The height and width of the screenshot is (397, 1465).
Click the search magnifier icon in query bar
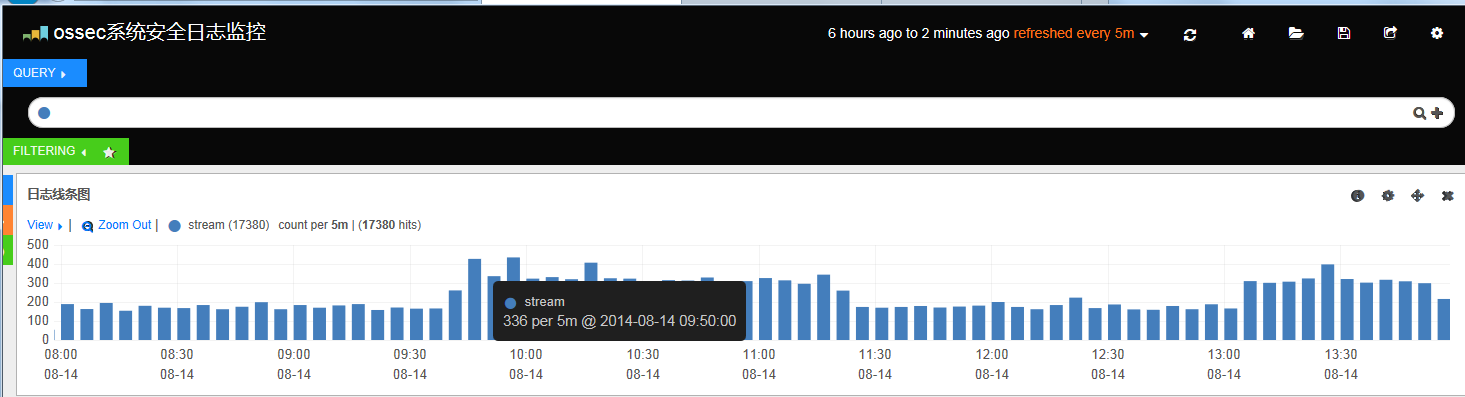[x=1418, y=113]
